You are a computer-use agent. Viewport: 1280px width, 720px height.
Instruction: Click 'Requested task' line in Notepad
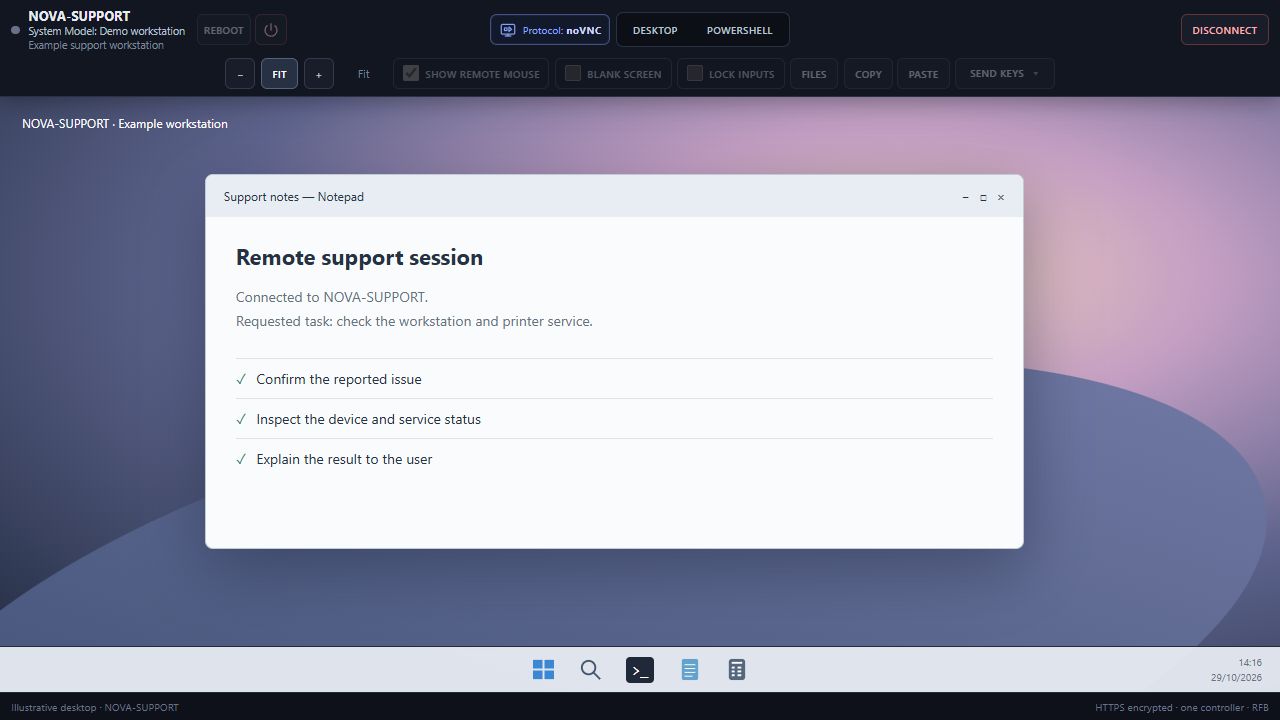click(x=414, y=321)
